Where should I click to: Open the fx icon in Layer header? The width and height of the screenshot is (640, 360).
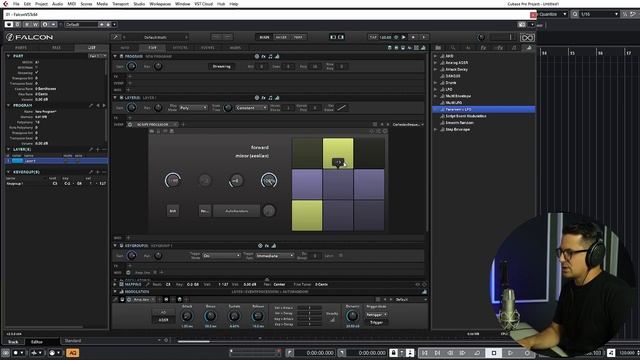[x=264, y=98]
